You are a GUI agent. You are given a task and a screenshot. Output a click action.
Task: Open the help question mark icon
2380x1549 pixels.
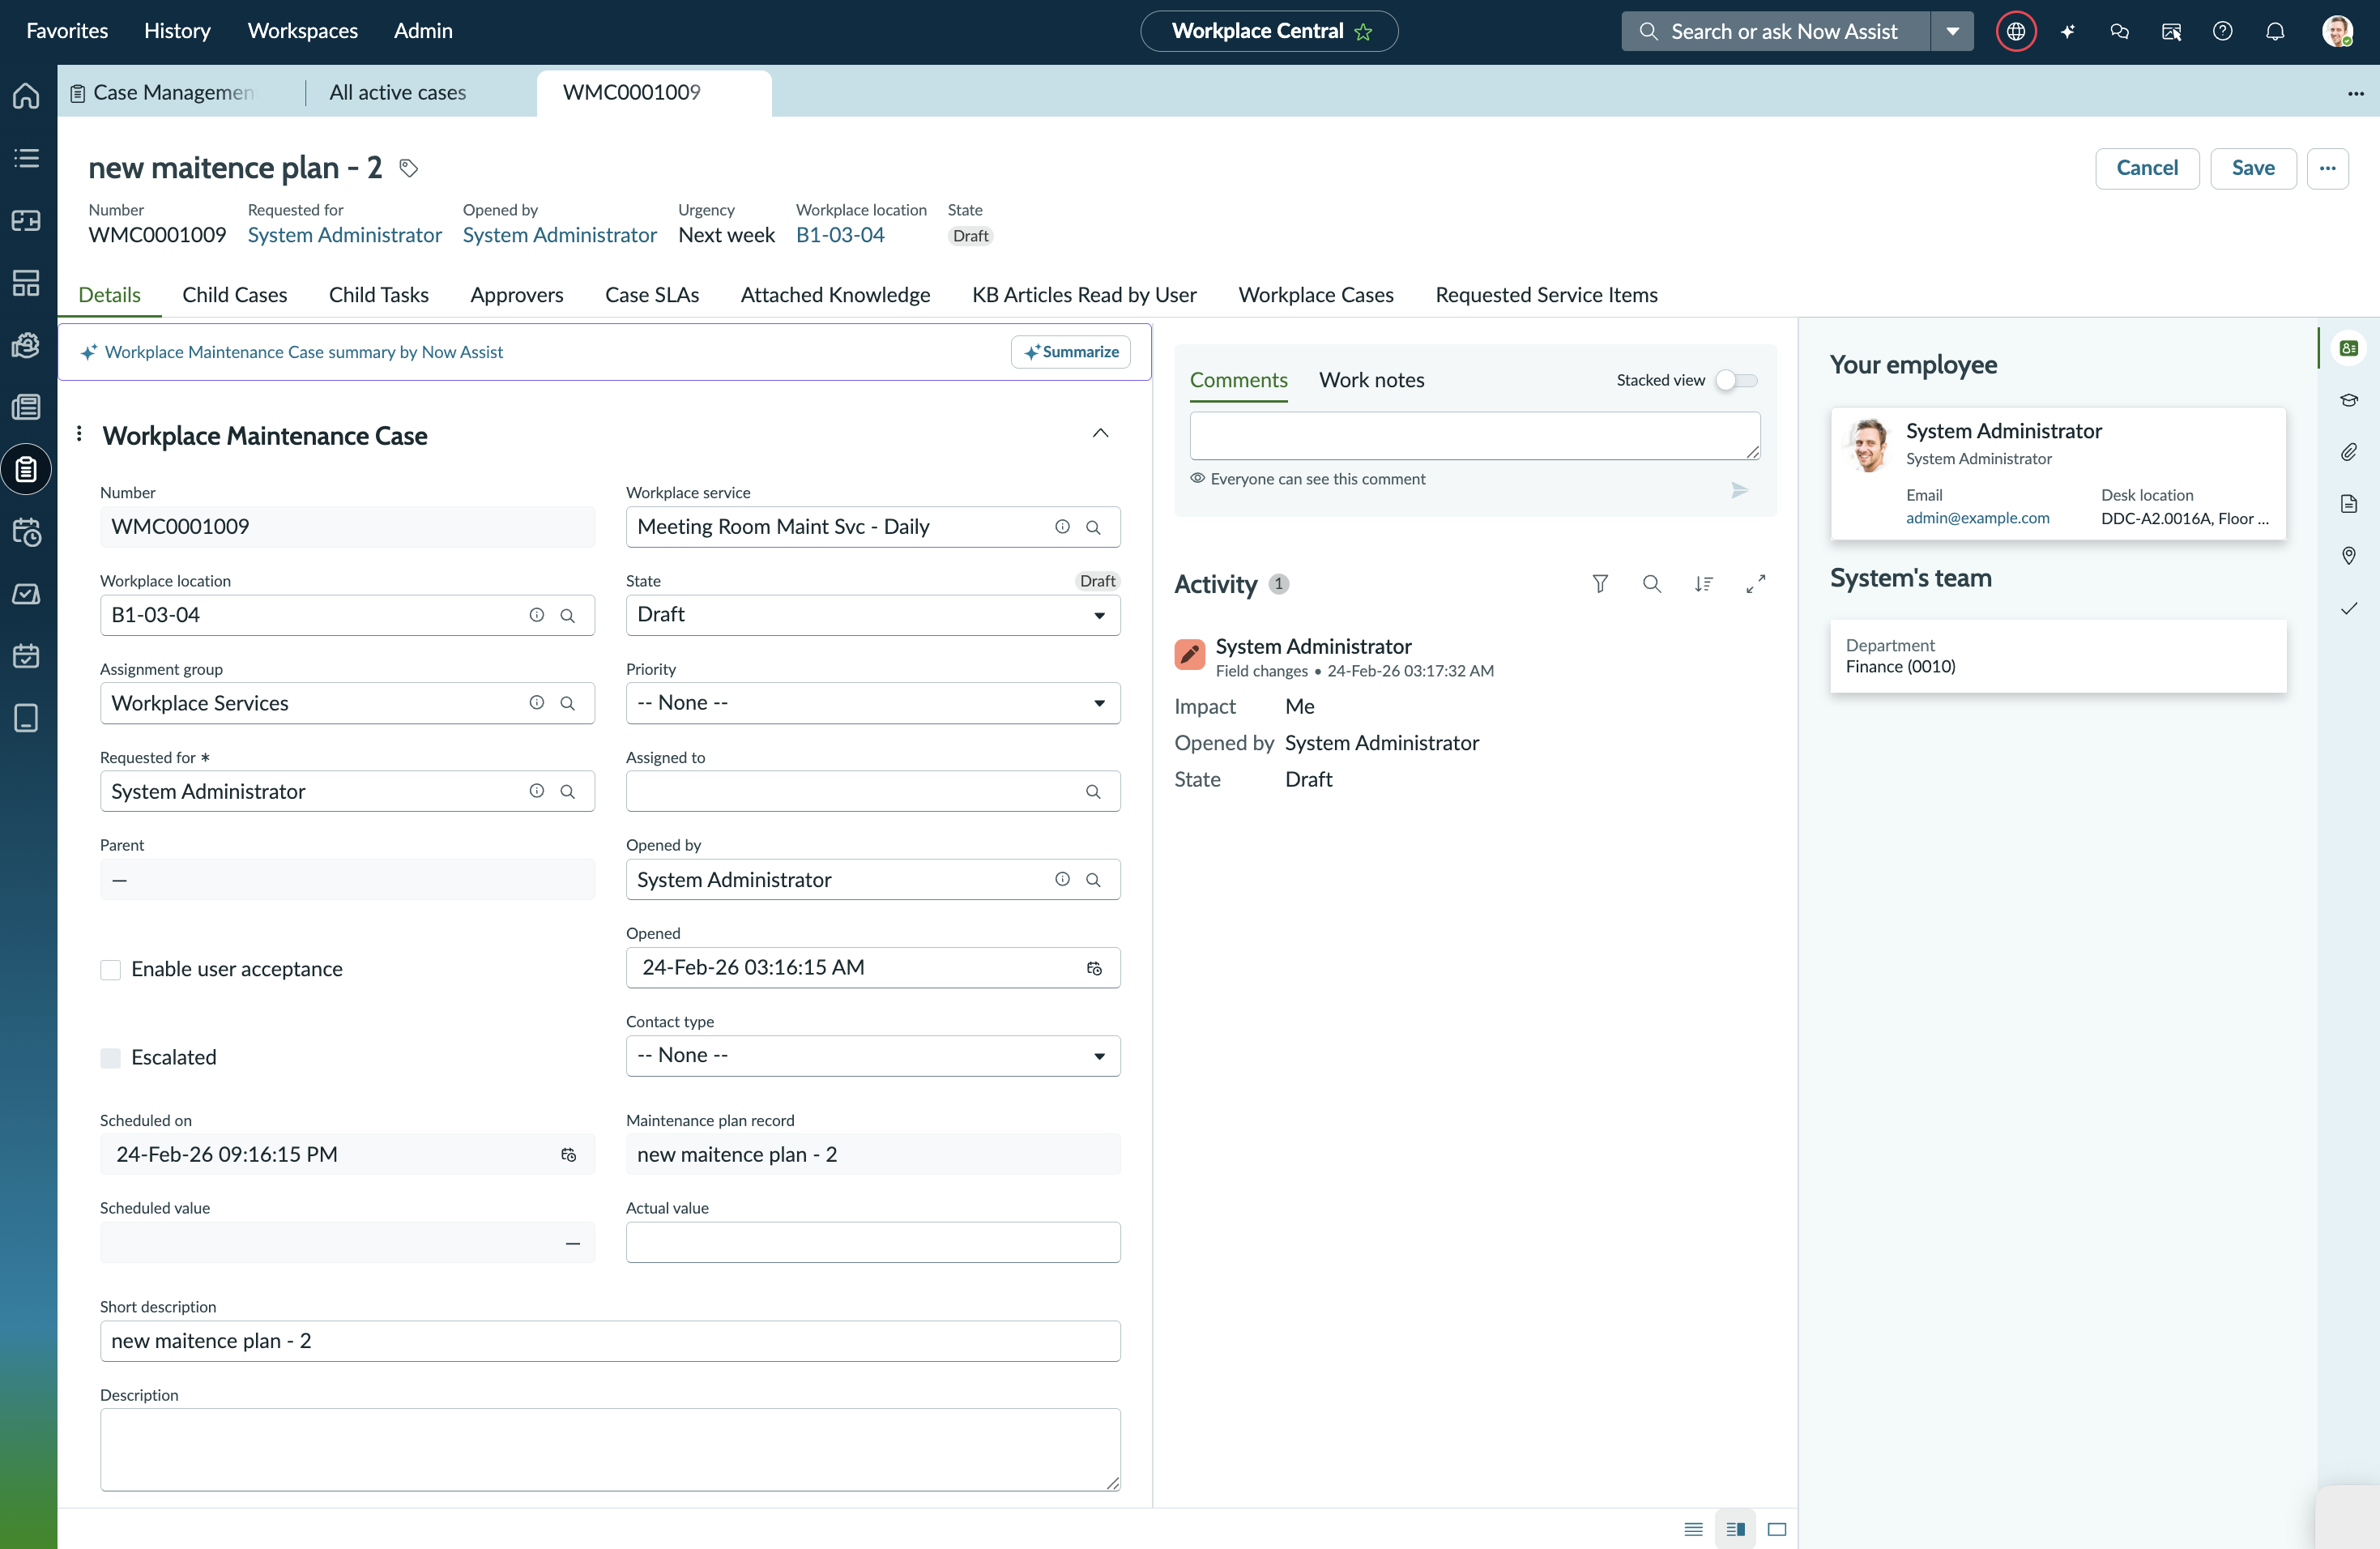point(2222,31)
